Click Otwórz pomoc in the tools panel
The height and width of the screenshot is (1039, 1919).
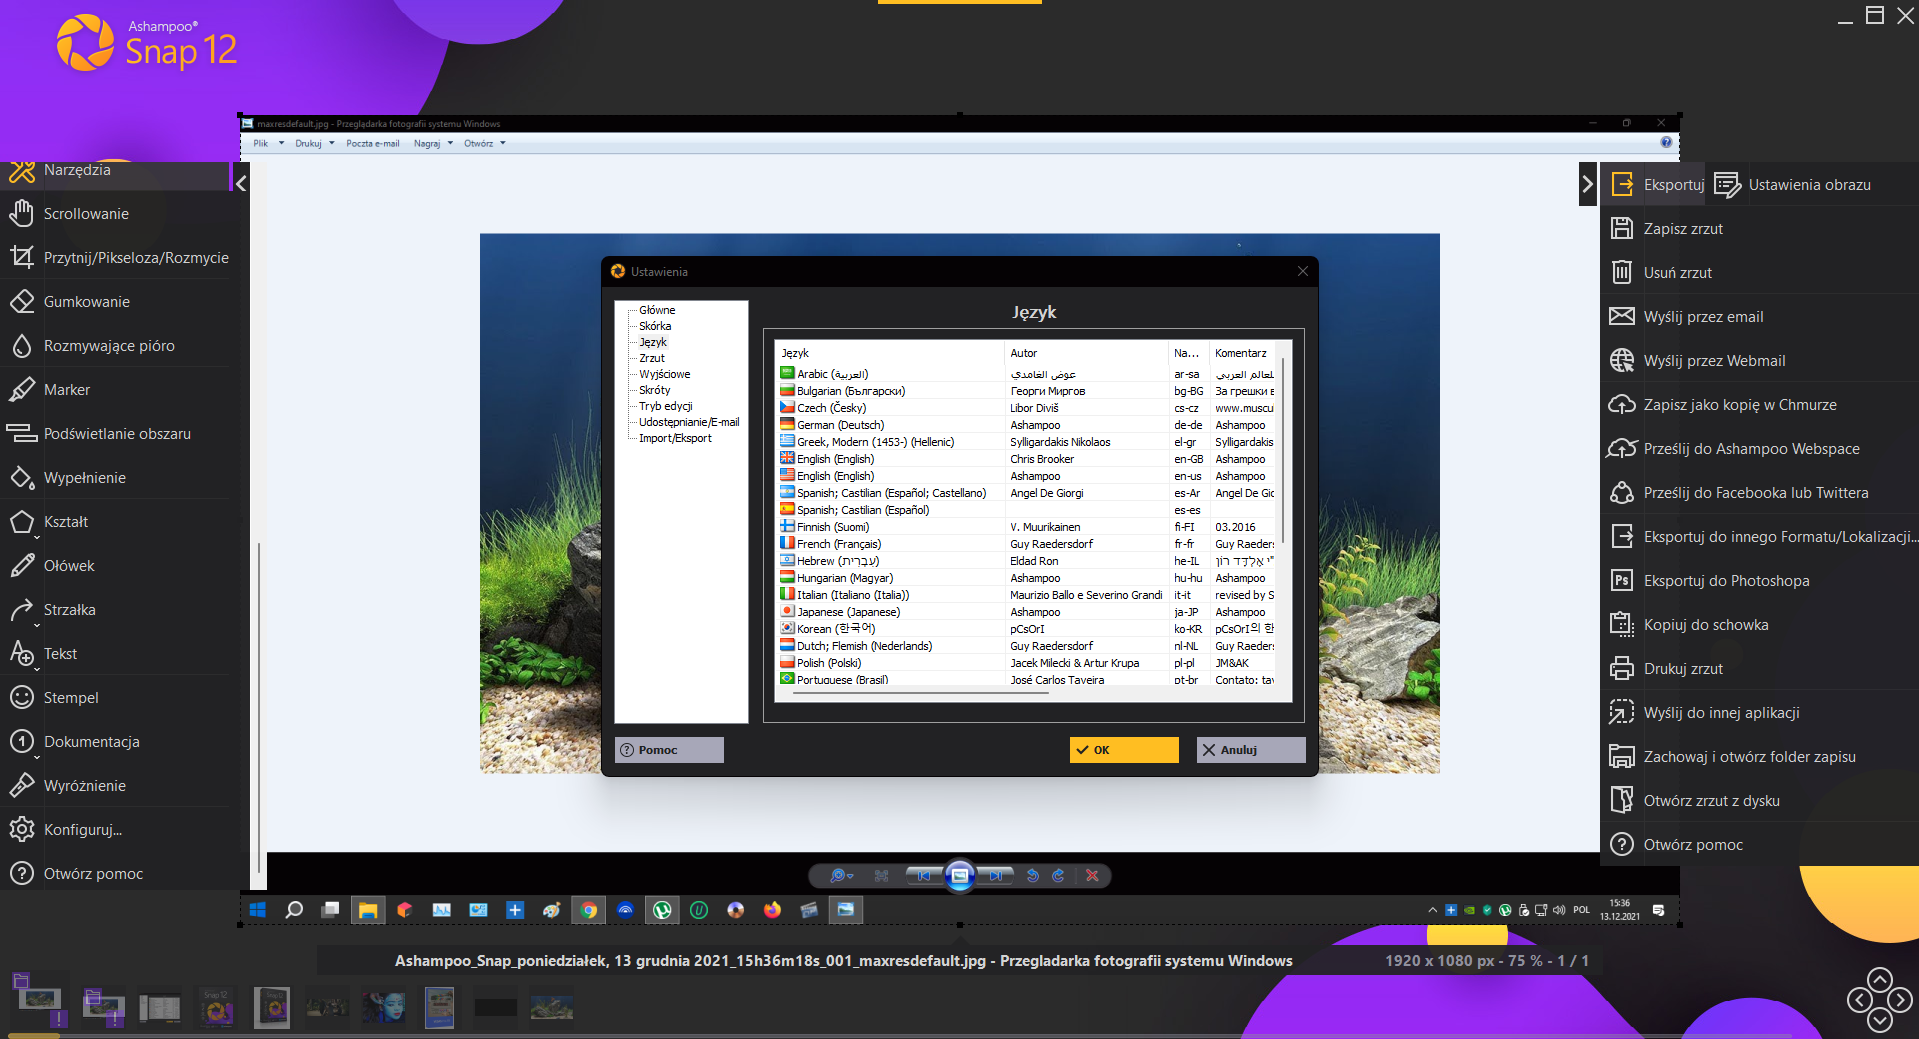click(x=115, y=874)
